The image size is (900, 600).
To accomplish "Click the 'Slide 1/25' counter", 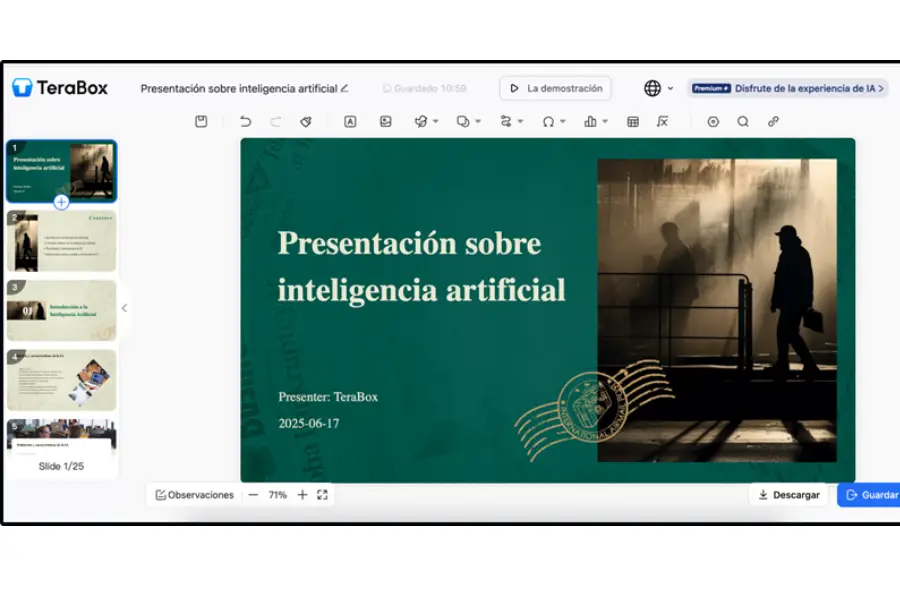I will (x=61, y=466).
